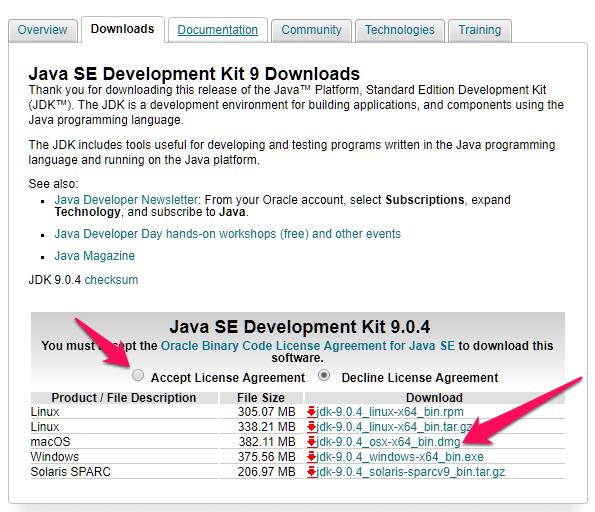Select the Decline License Agreement radio button
Viewport: 595px width, 512px height.
tap(324, 375)
